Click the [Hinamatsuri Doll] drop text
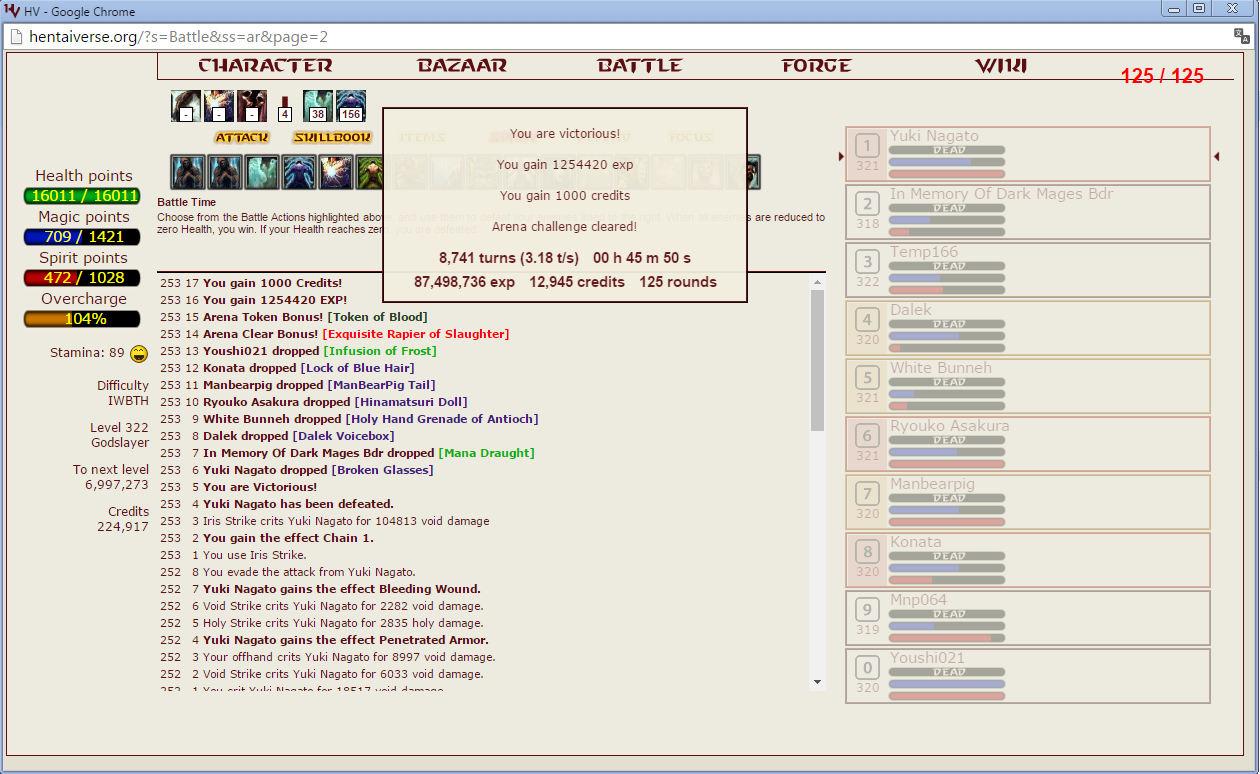 coord(411,402)
